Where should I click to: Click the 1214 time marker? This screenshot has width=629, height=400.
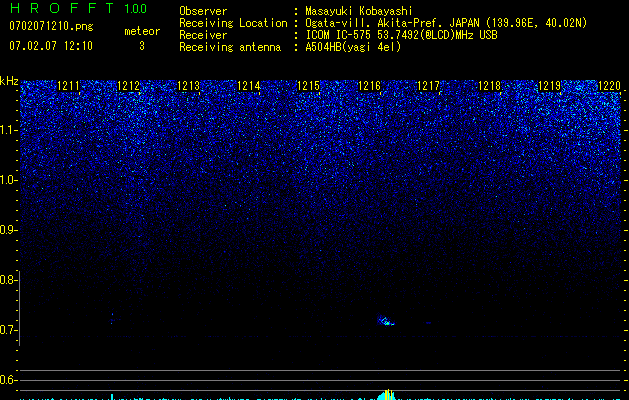click(249, 85)
